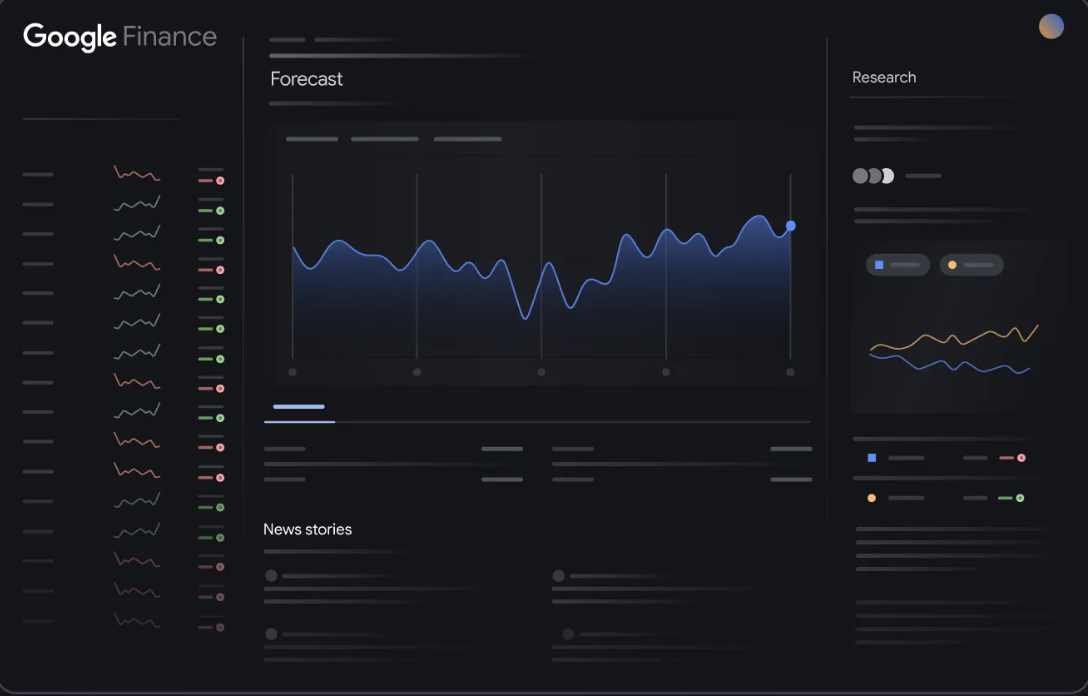Toggle the blue series legend chip
Screen dimensions: 1088x696
[x=897, y=264]
